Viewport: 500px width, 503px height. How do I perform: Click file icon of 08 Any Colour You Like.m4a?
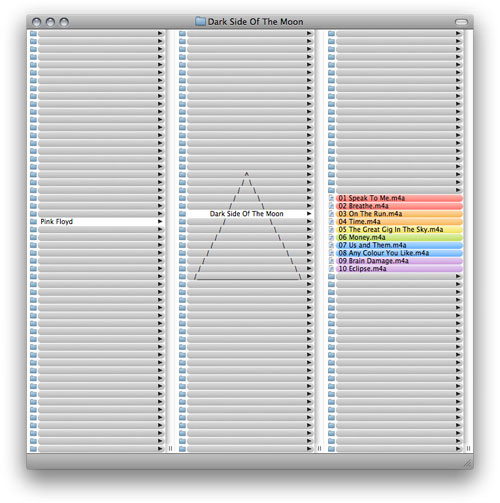pyautogui.click(x=331, y=253)
